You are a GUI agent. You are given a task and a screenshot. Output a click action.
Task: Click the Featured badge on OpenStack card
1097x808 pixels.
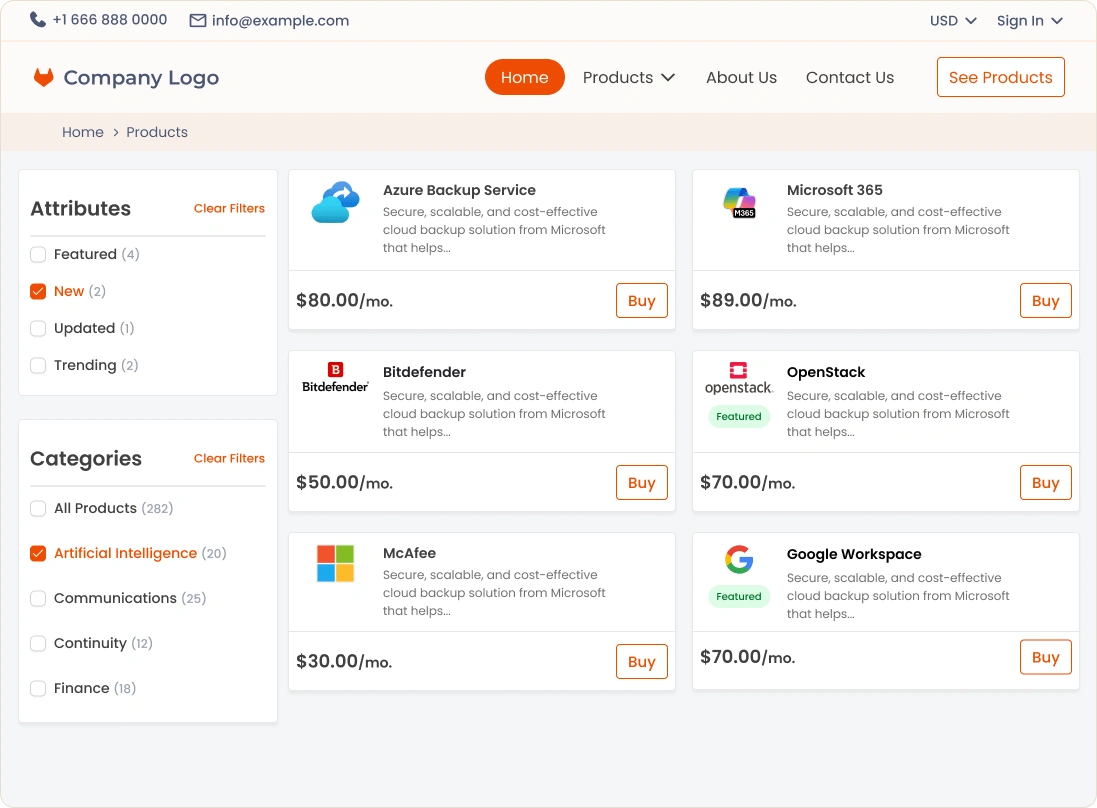[x=739, y=416]
